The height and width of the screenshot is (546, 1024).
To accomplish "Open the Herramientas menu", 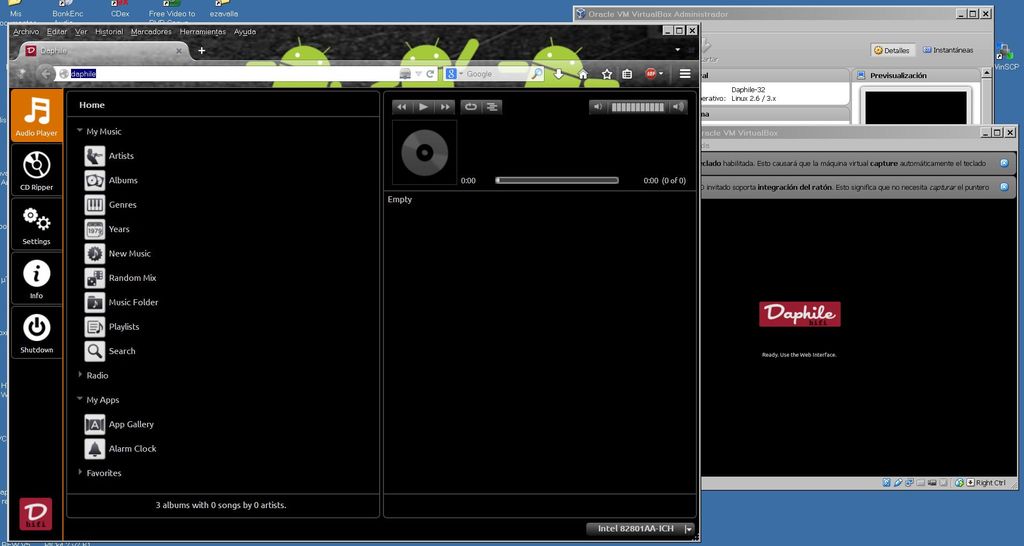I will 202,31.
